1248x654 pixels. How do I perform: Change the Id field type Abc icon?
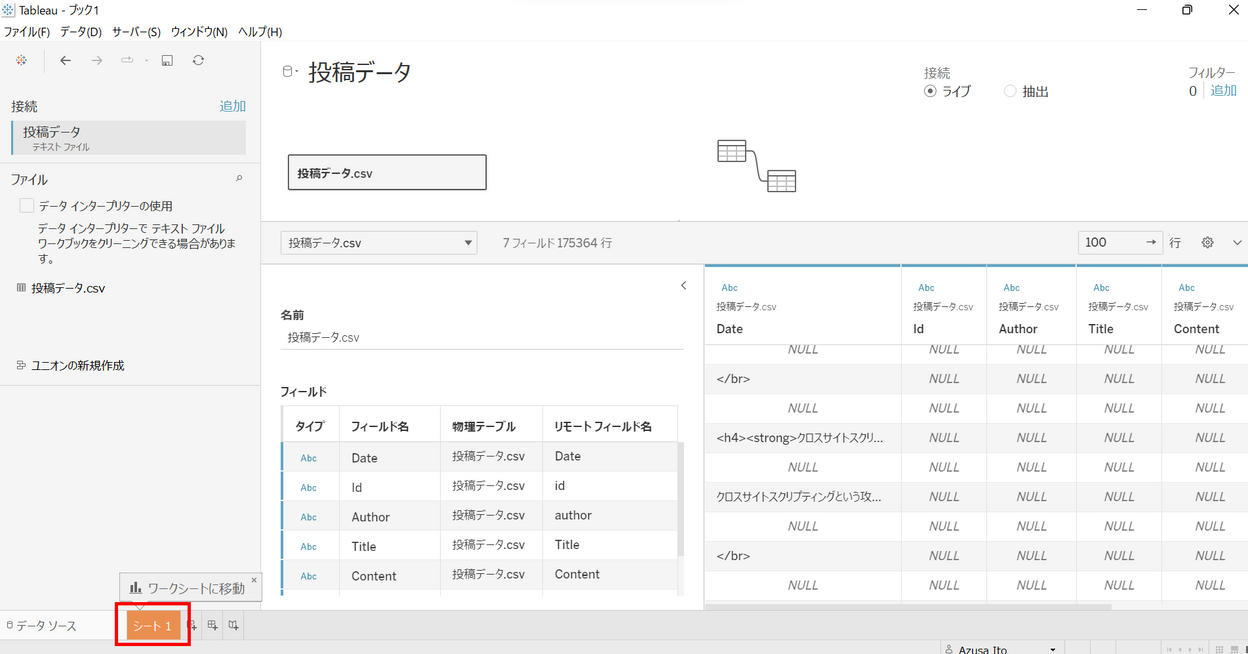309,487
